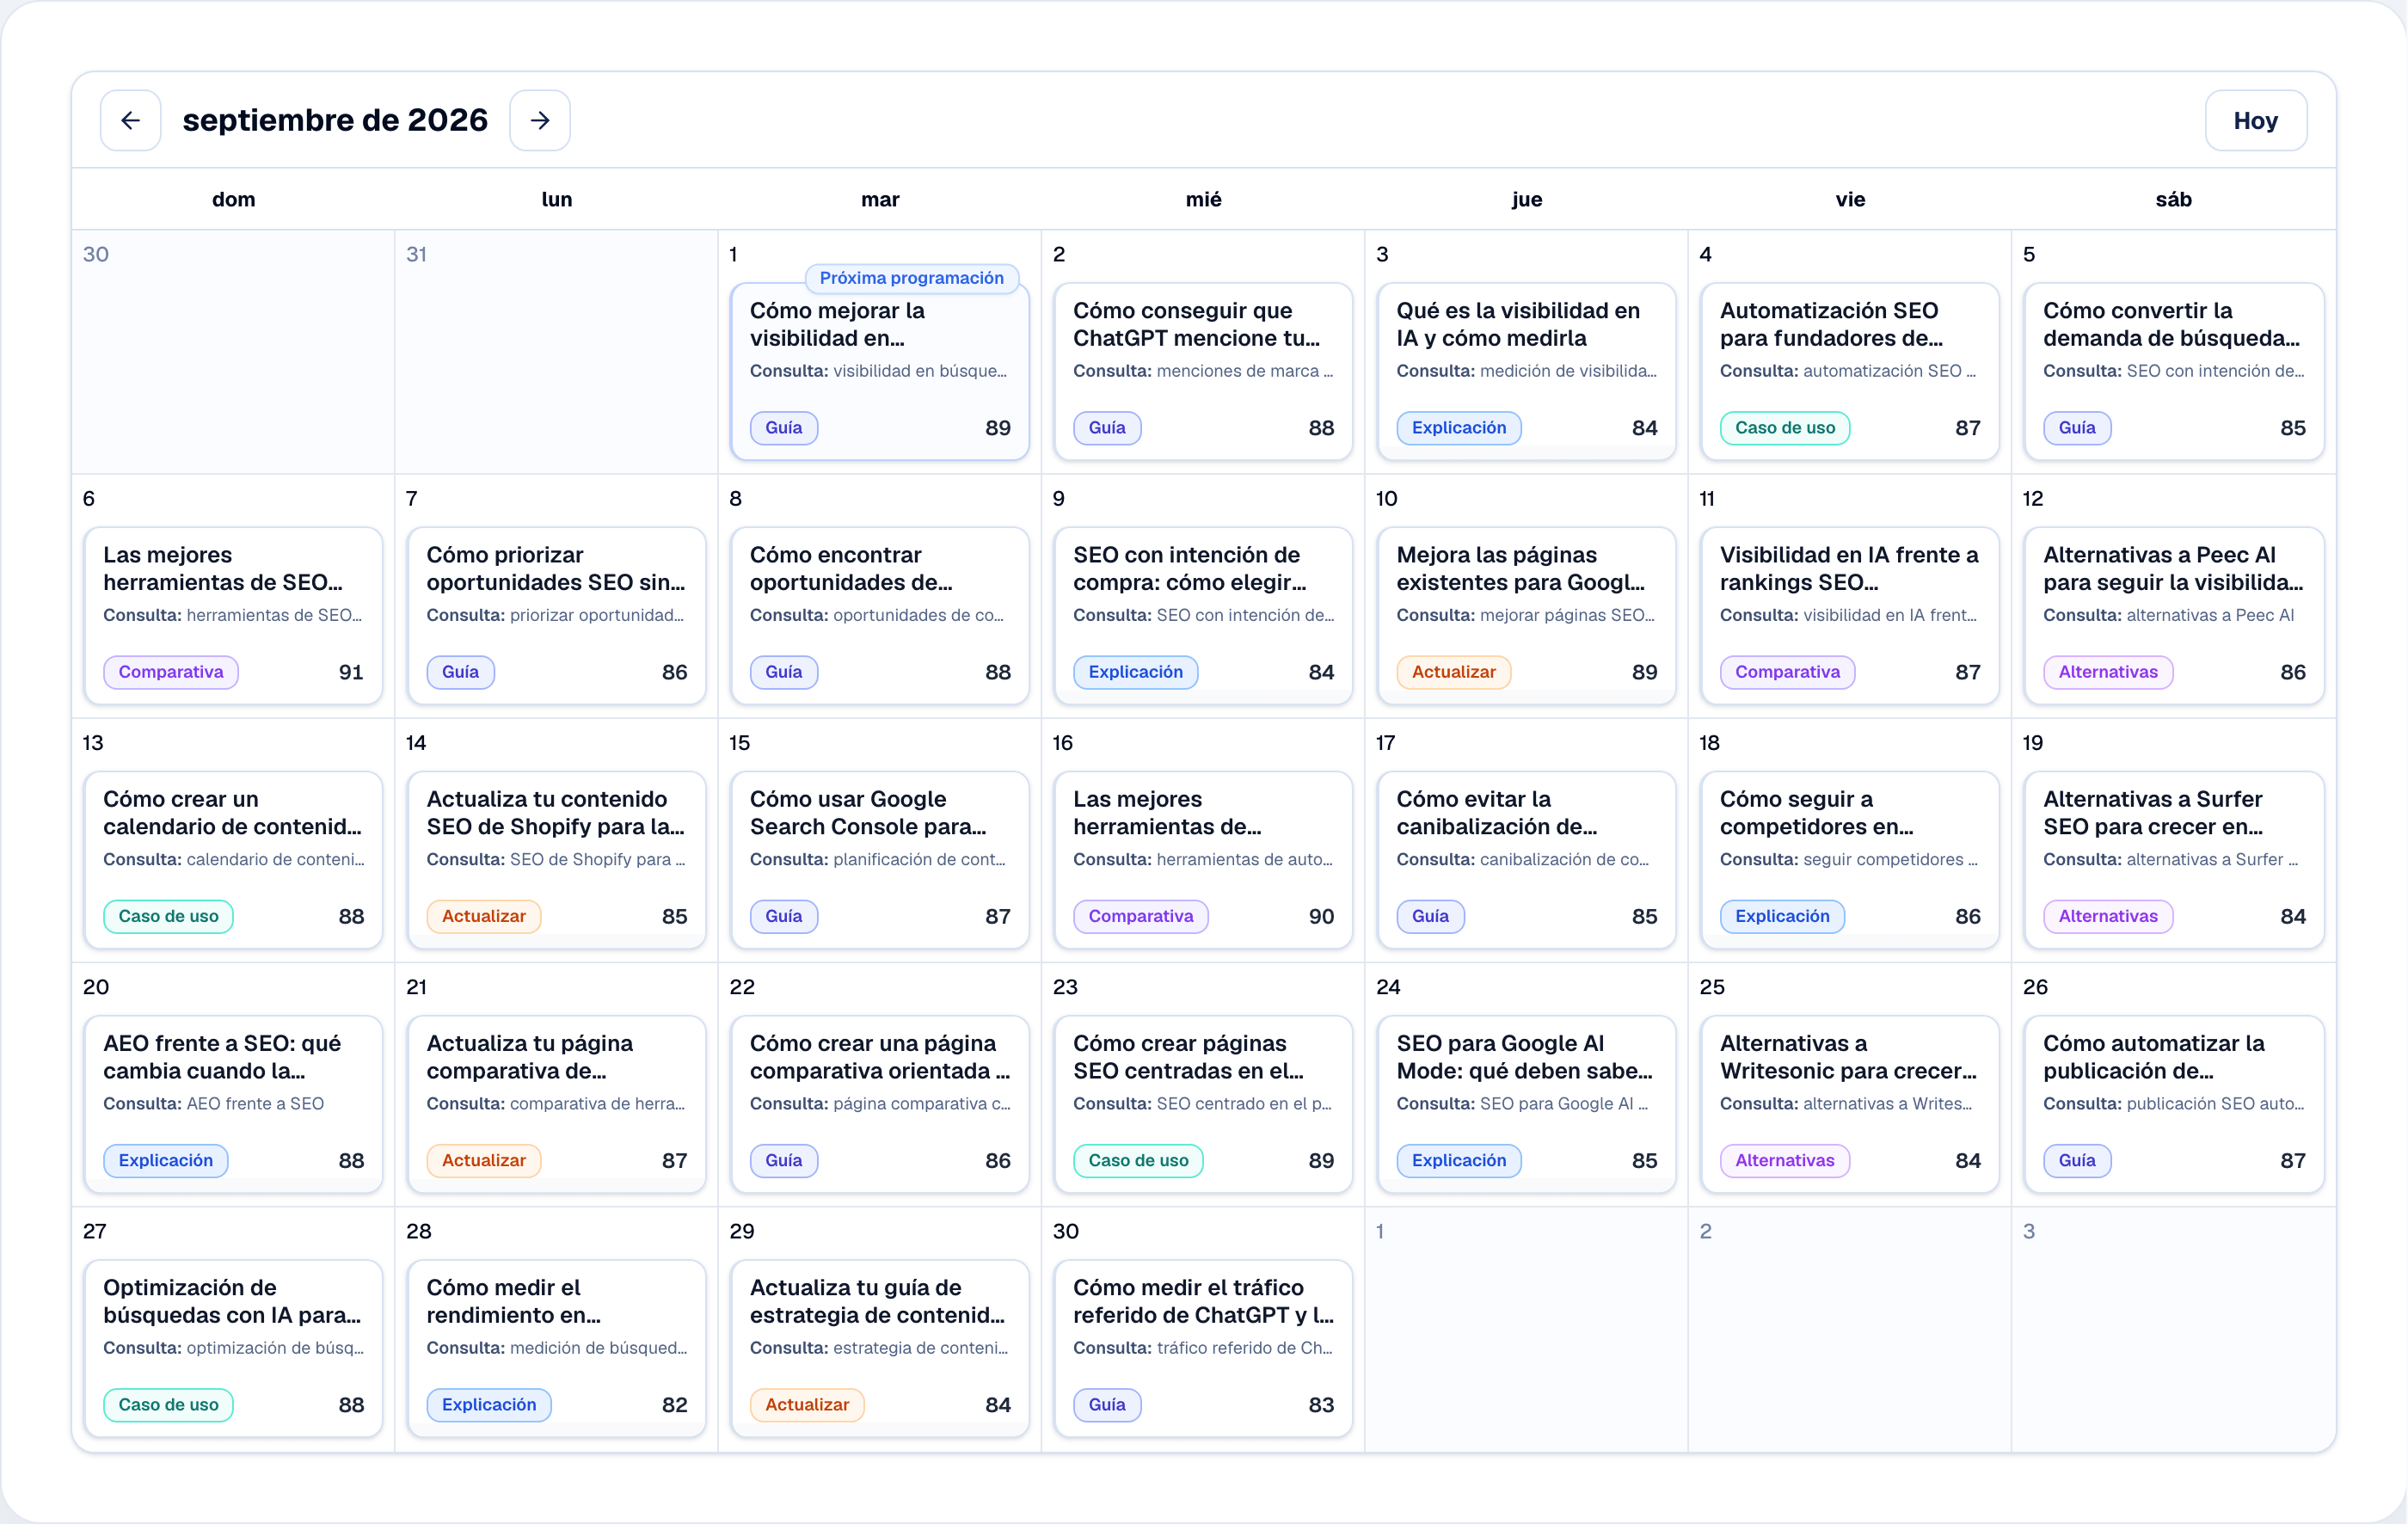This screenshot has width=2408, height=1524.
Task: Open the September 1 card 'Cómo mejorar la visibilidad en…'
Action: [x=879, y=371]
